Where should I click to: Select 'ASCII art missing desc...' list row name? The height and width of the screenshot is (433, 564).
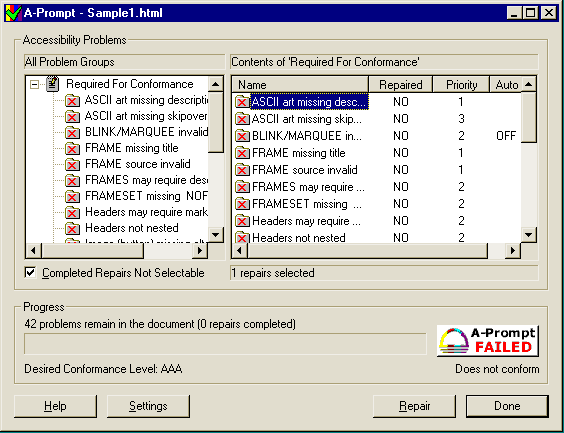309,102
